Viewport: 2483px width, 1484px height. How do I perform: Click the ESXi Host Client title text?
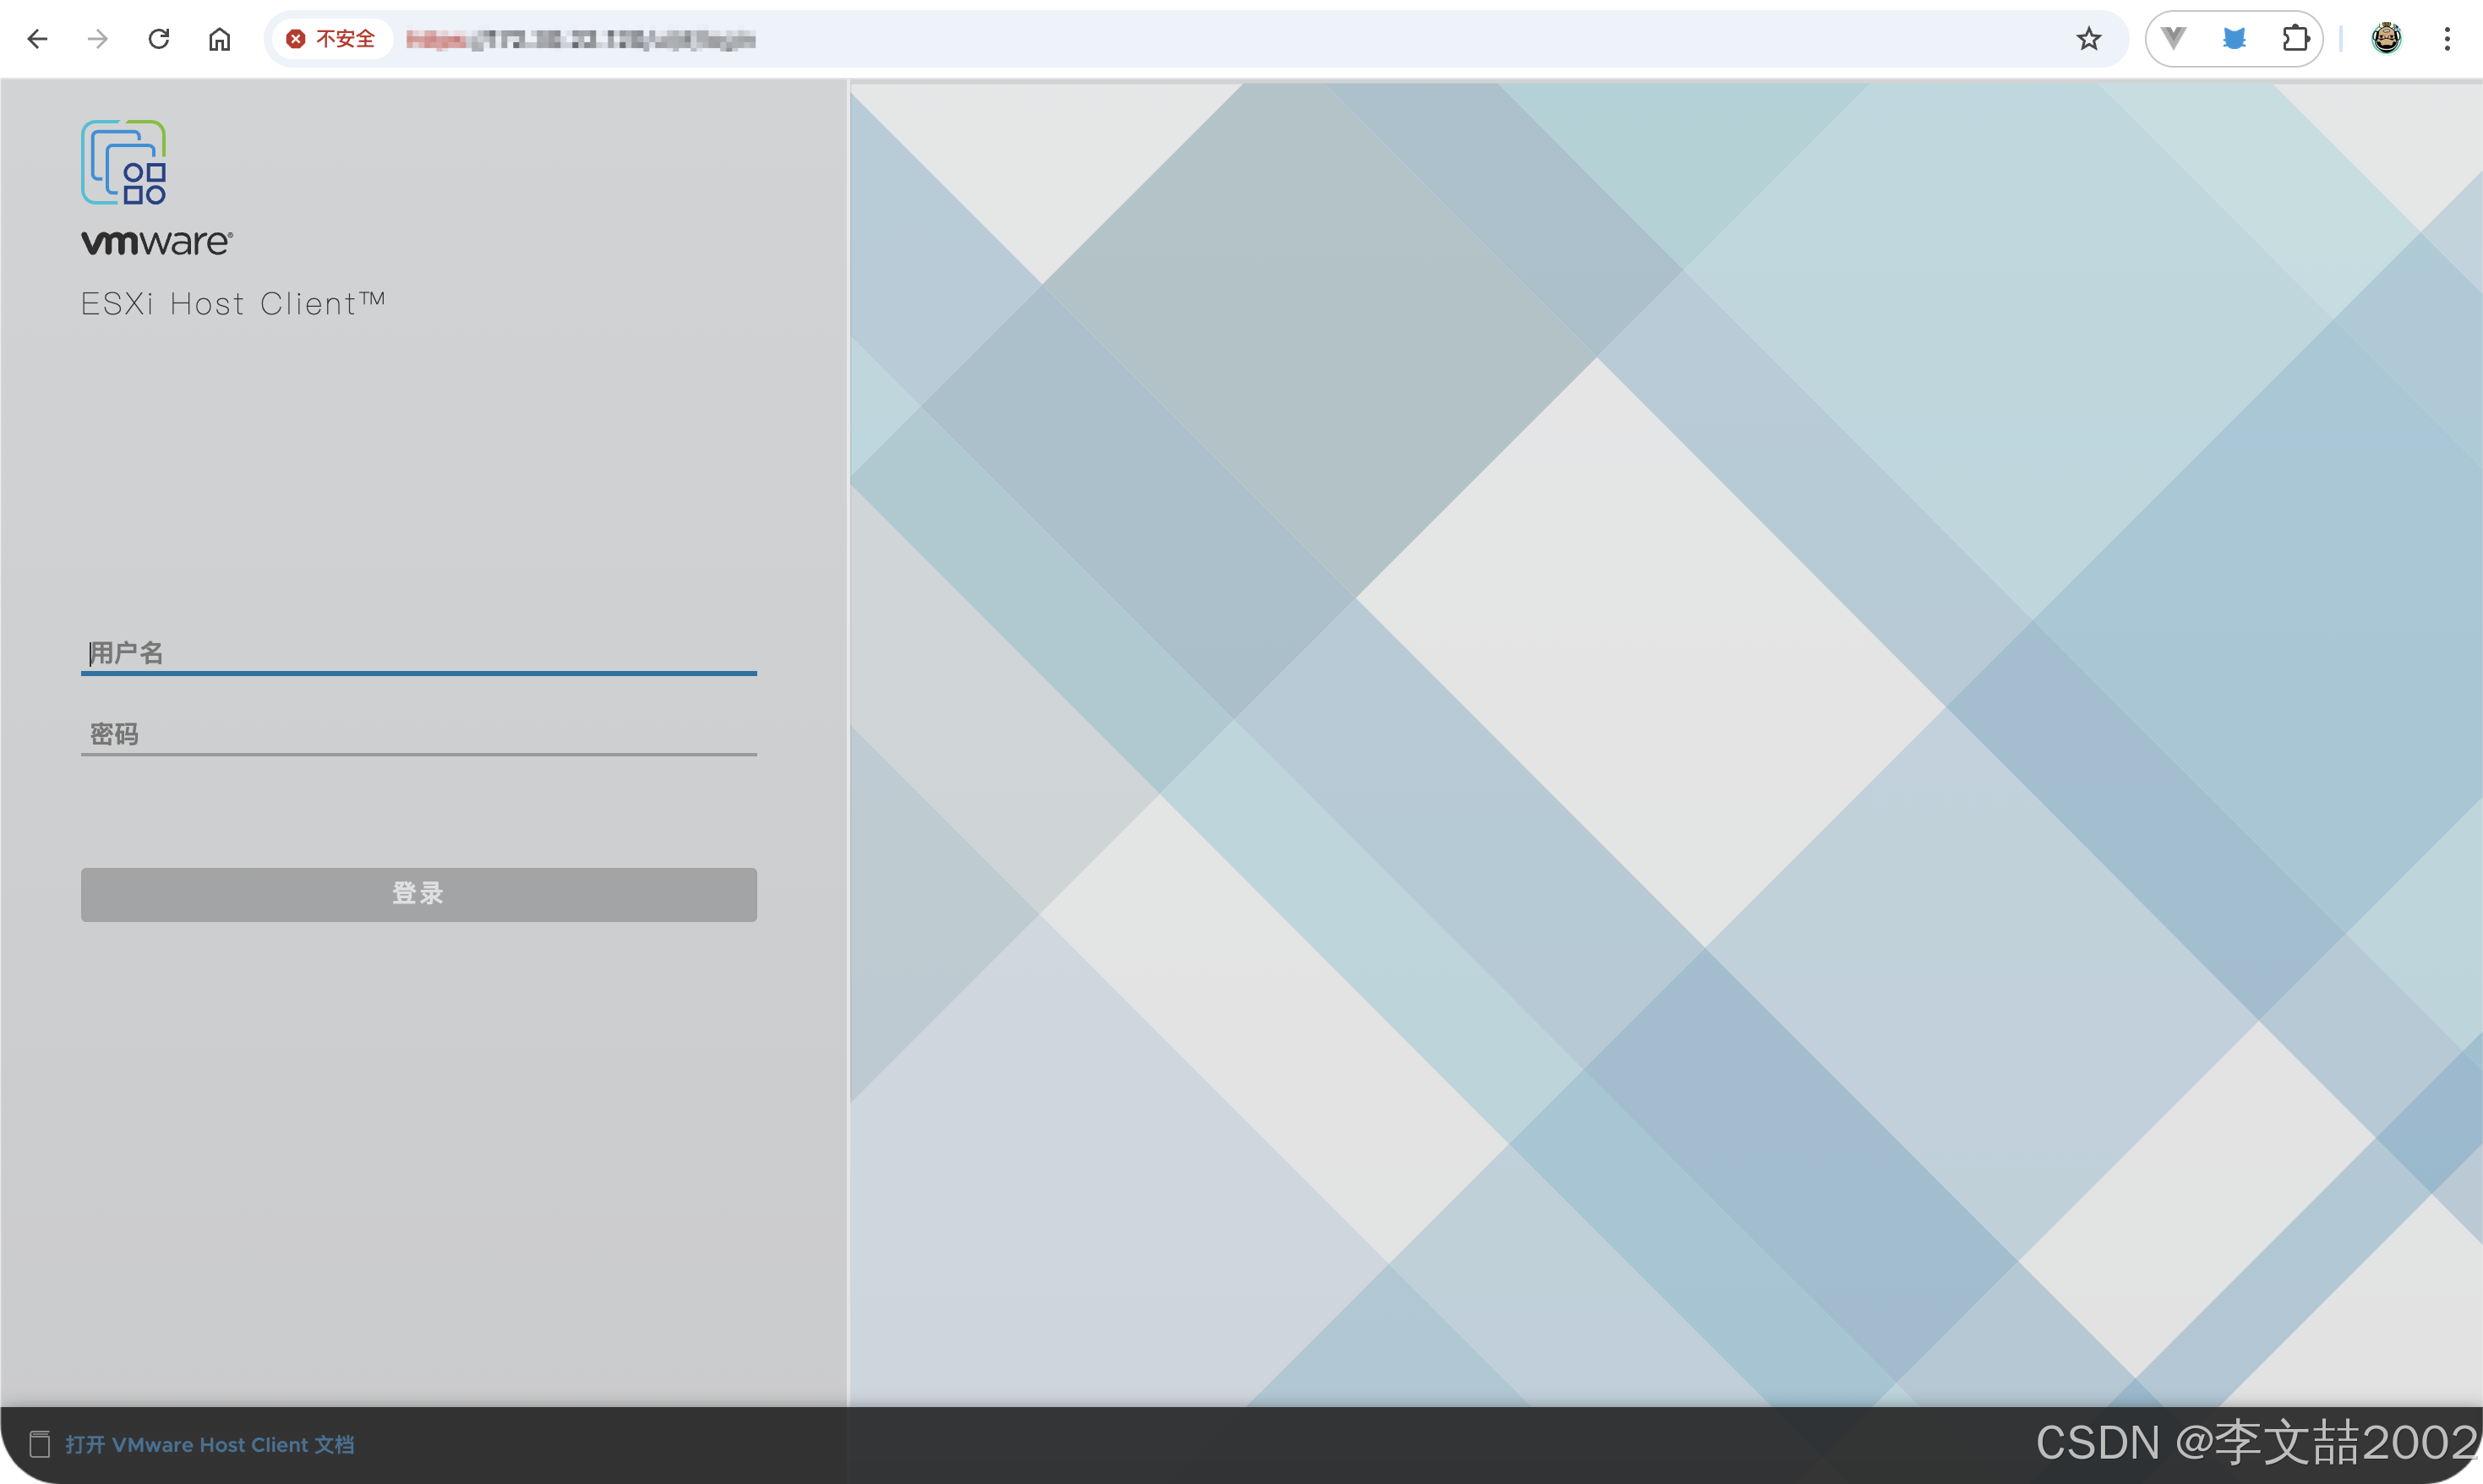click(233, 303)
